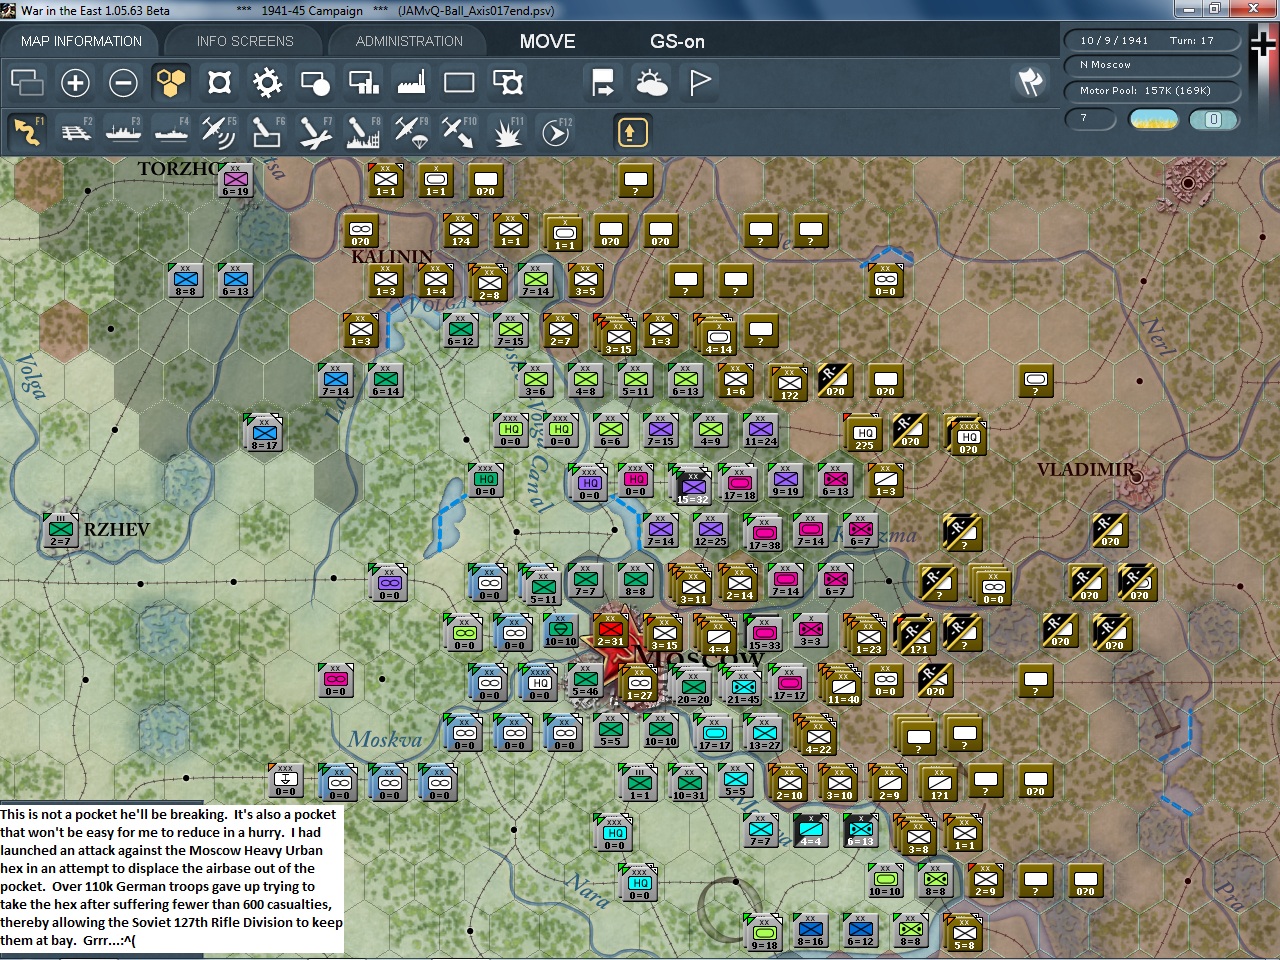Click the GS-on status label

[677, 41]
